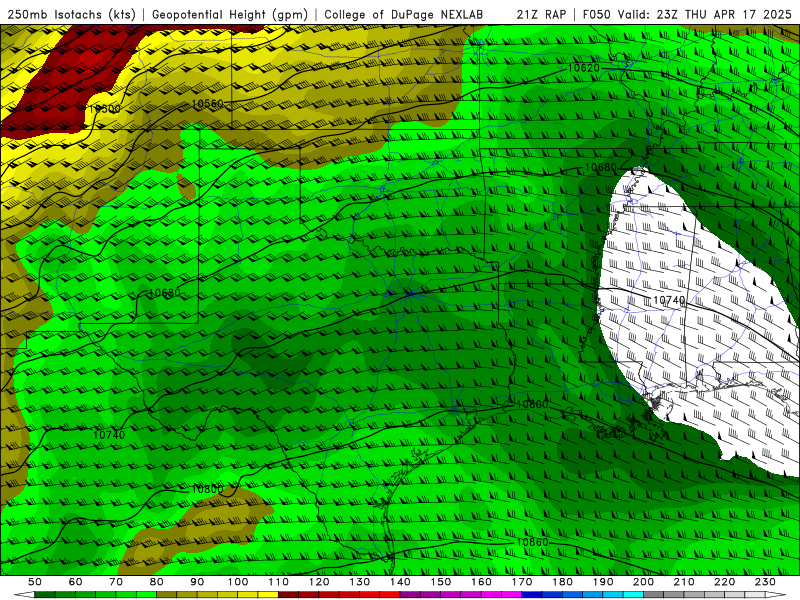Click the 10740 label over northern Mexico

coord(109,435)
